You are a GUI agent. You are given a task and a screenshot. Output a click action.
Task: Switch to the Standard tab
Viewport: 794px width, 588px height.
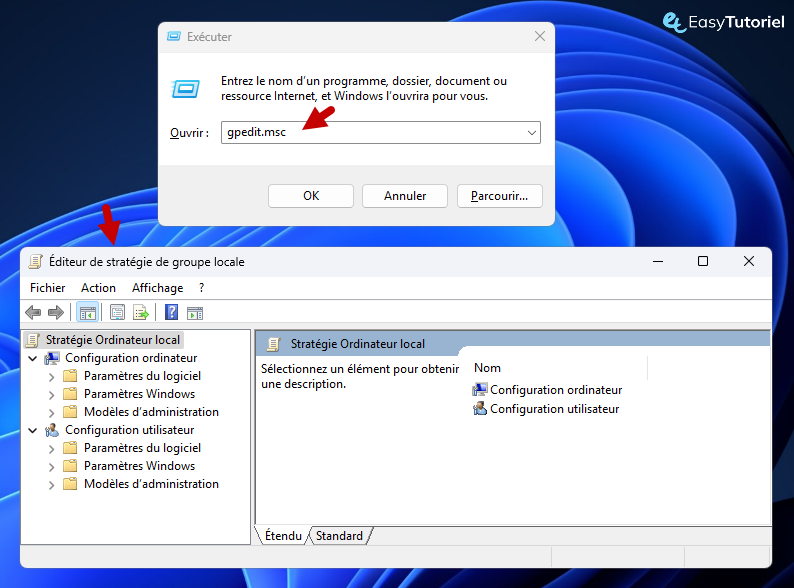coord(339,536)
